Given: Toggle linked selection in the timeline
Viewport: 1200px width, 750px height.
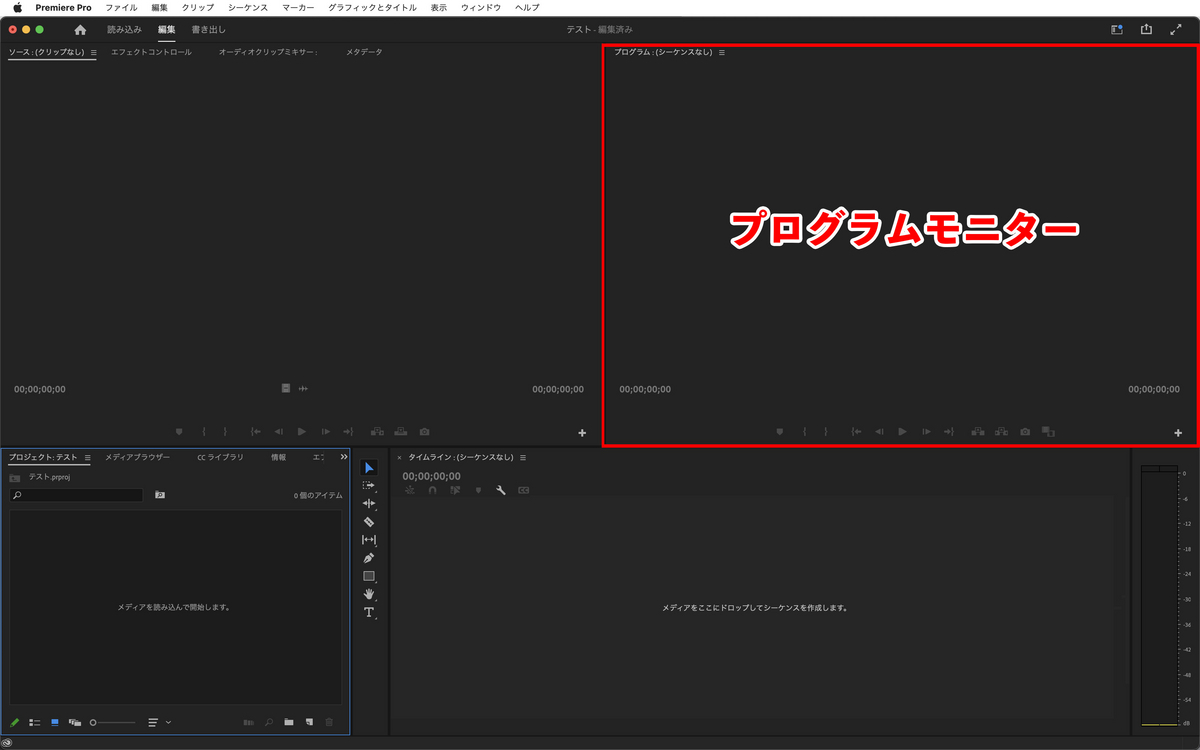Looking at the screenshot, I should click(455, 491).
